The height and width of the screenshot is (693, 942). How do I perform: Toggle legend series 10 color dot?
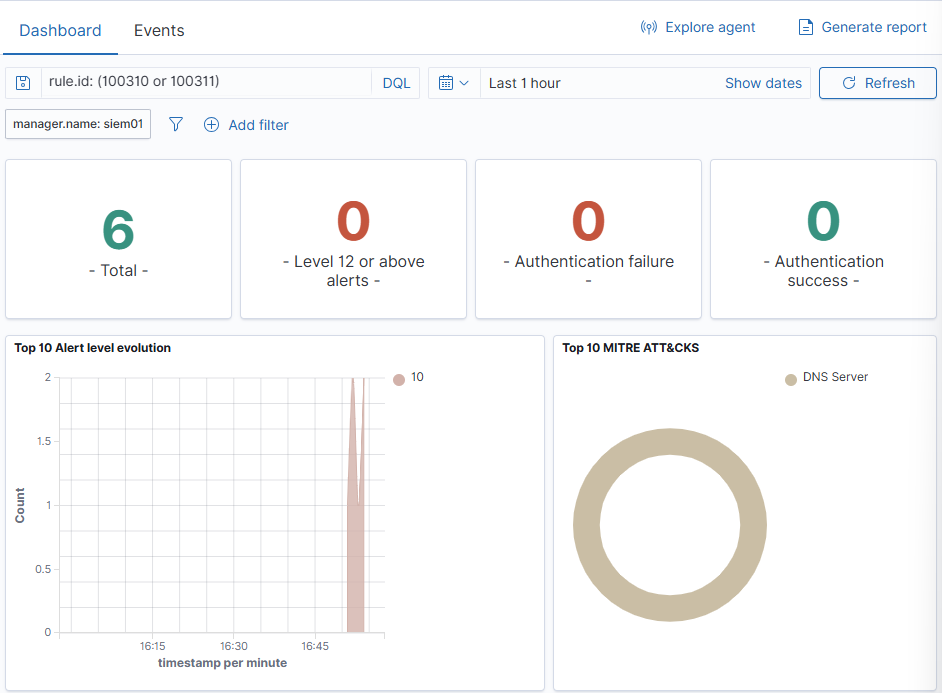click(399, 380)
